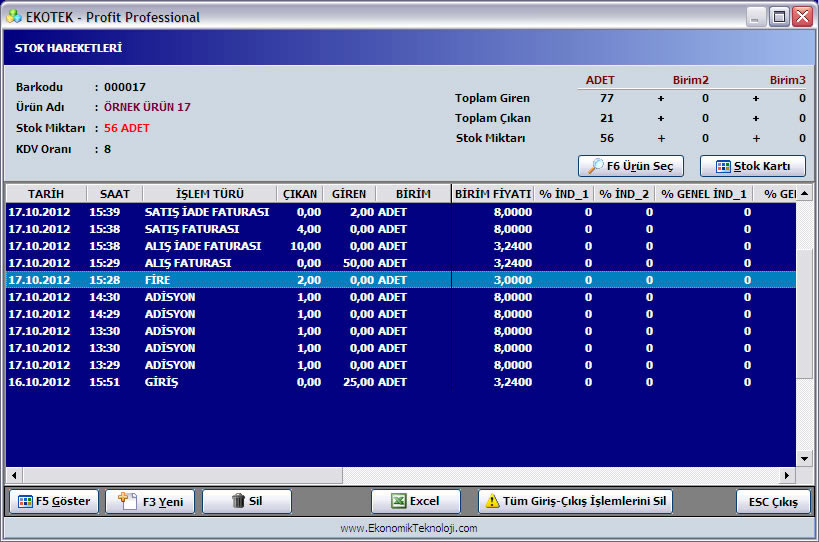819x542 pixels.
Task: Sort by the TARİH column header
Action: pos(46,194)
